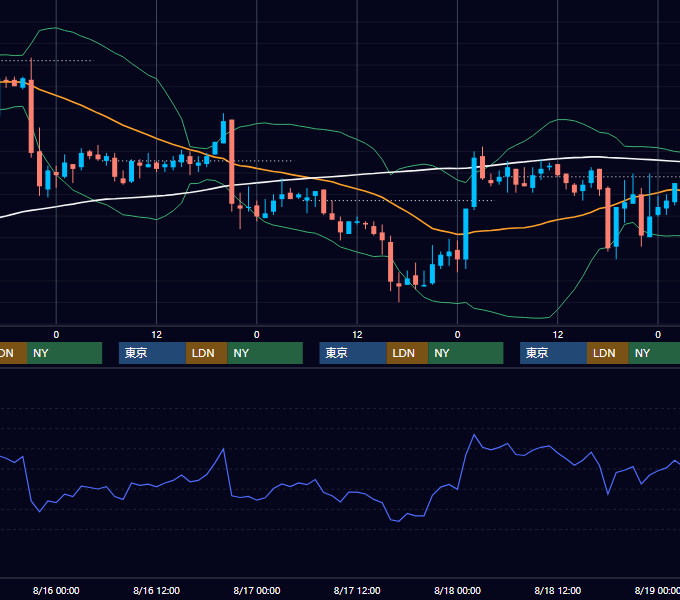Select the 8/17 東京 session bar
Image resolution: width=680 pixels, height=600 pixels.
[353, 353]
